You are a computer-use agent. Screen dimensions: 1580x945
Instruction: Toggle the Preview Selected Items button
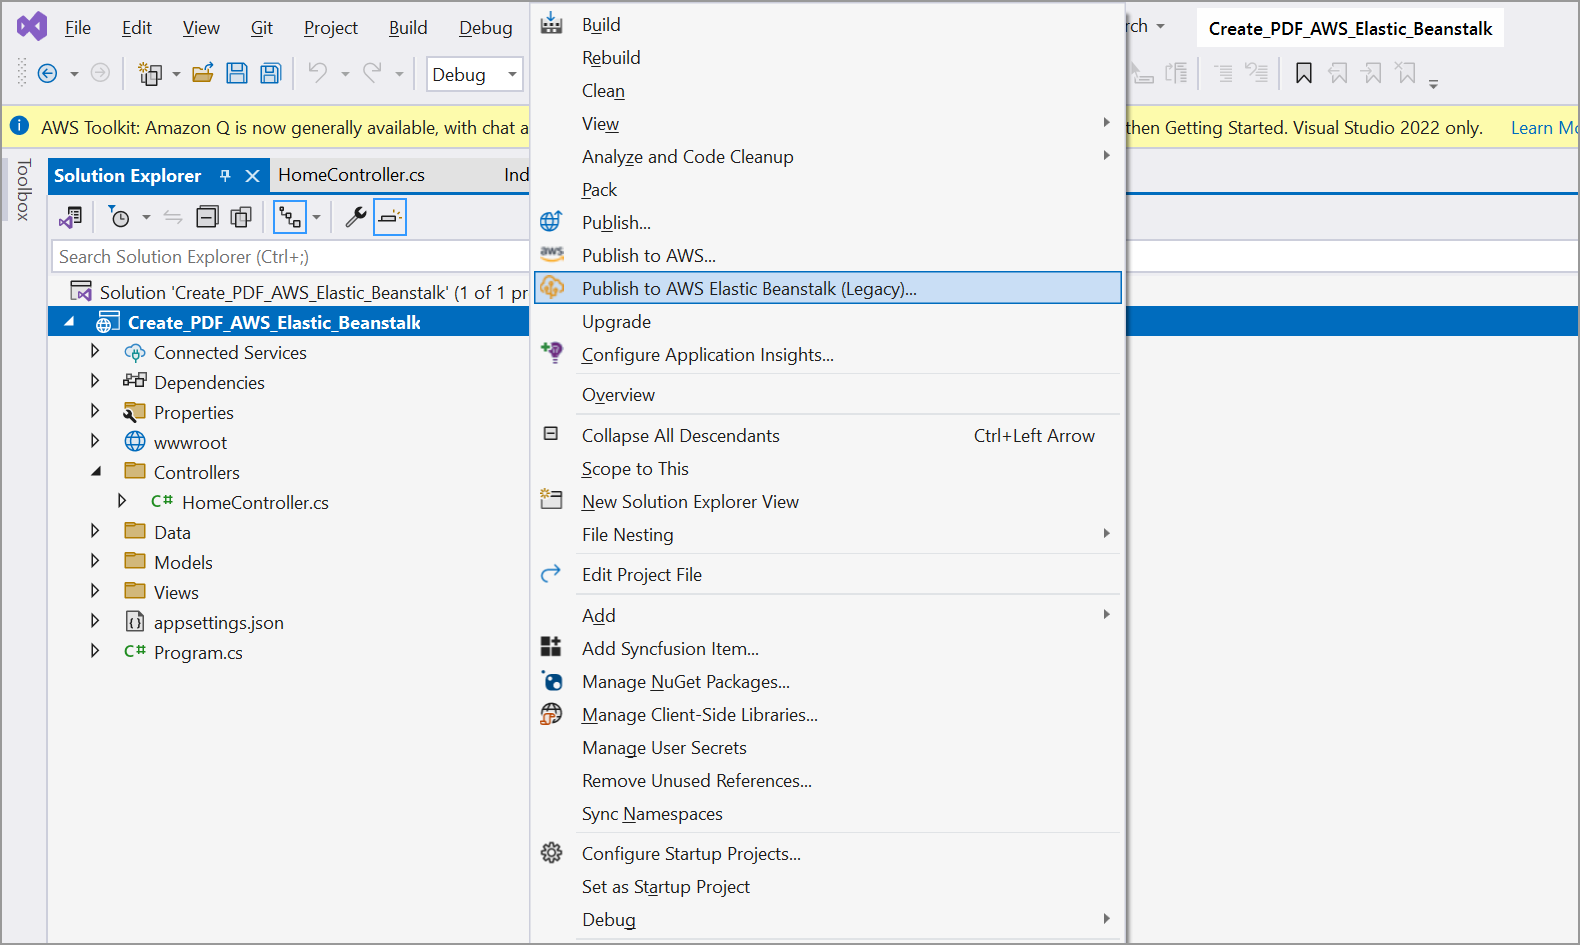tap(390, 217)
